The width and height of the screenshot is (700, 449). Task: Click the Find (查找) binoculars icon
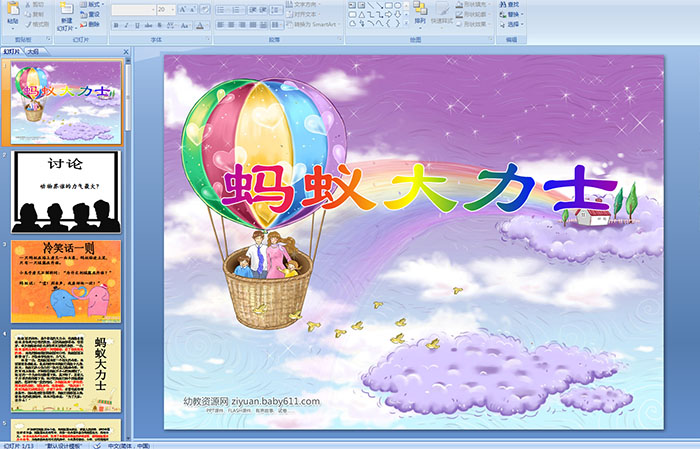click(x=503, y=5)
